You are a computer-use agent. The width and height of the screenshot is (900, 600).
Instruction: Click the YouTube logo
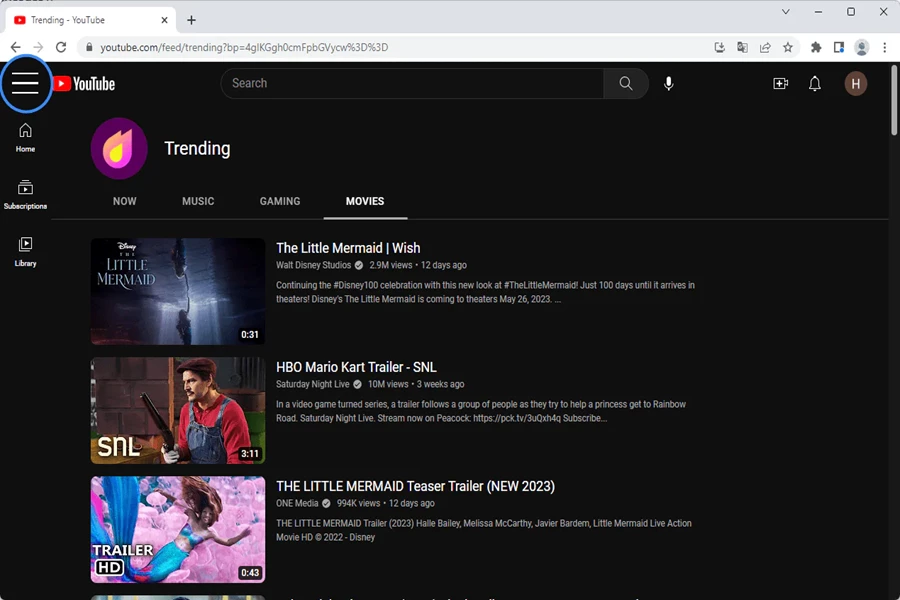(x=84, y=84)
